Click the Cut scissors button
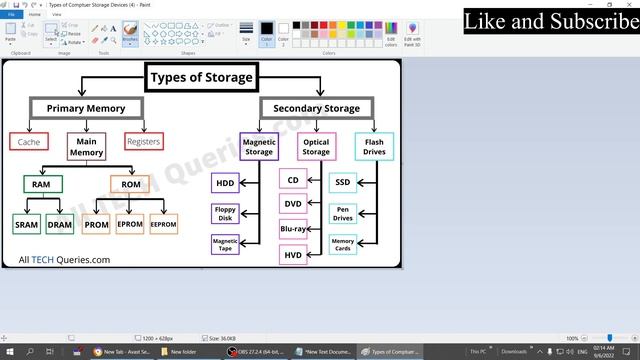Image resolution: width=640 pixels, height=360 pixels. point(28,25)
